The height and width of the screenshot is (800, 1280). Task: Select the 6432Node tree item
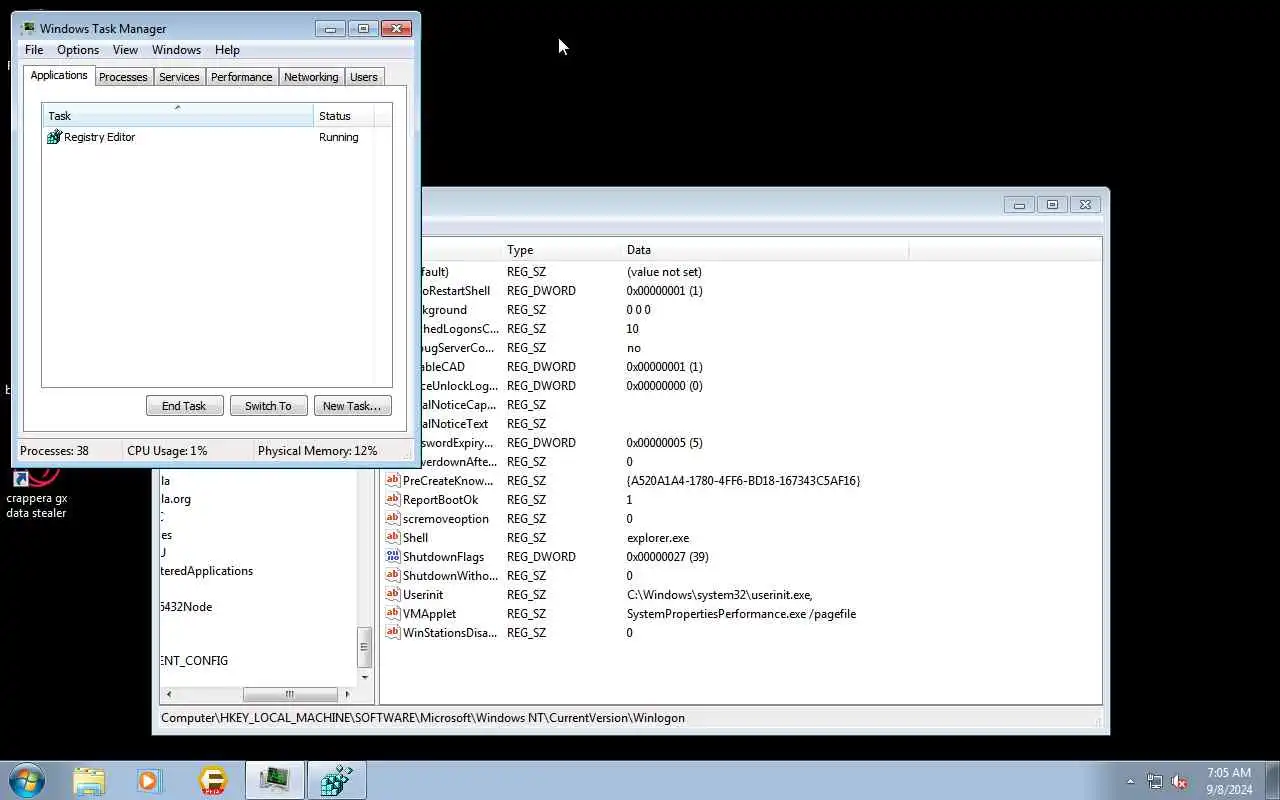pos(186,607)
